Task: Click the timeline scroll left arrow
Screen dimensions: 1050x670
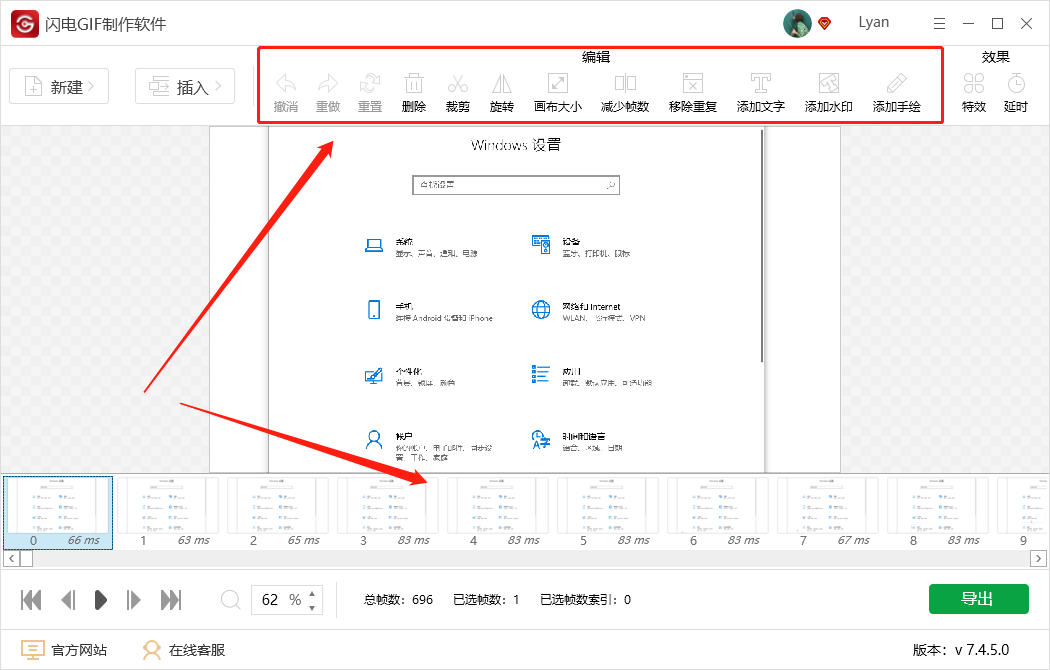Action: pos(11,558)
